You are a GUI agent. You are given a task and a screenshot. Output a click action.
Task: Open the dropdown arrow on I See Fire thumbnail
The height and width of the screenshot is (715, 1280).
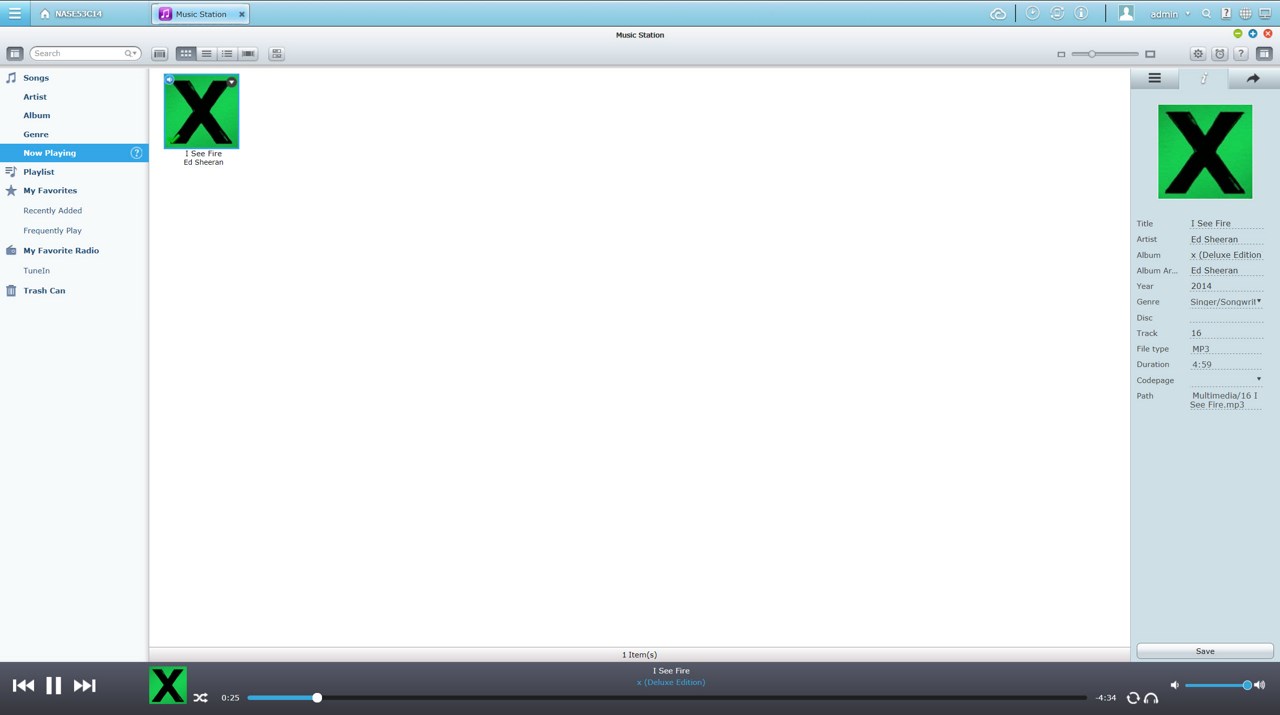pyautogui.click(x=232, y=82)
